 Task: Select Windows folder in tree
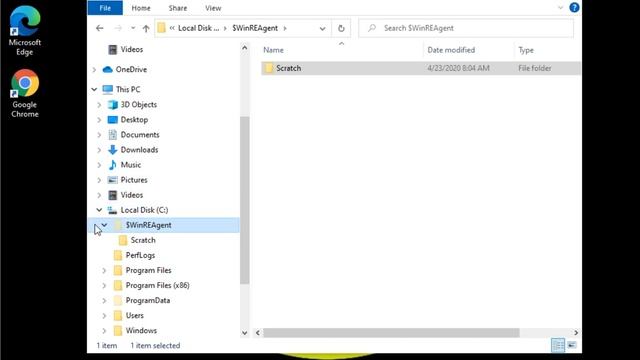tap(141, 330)
